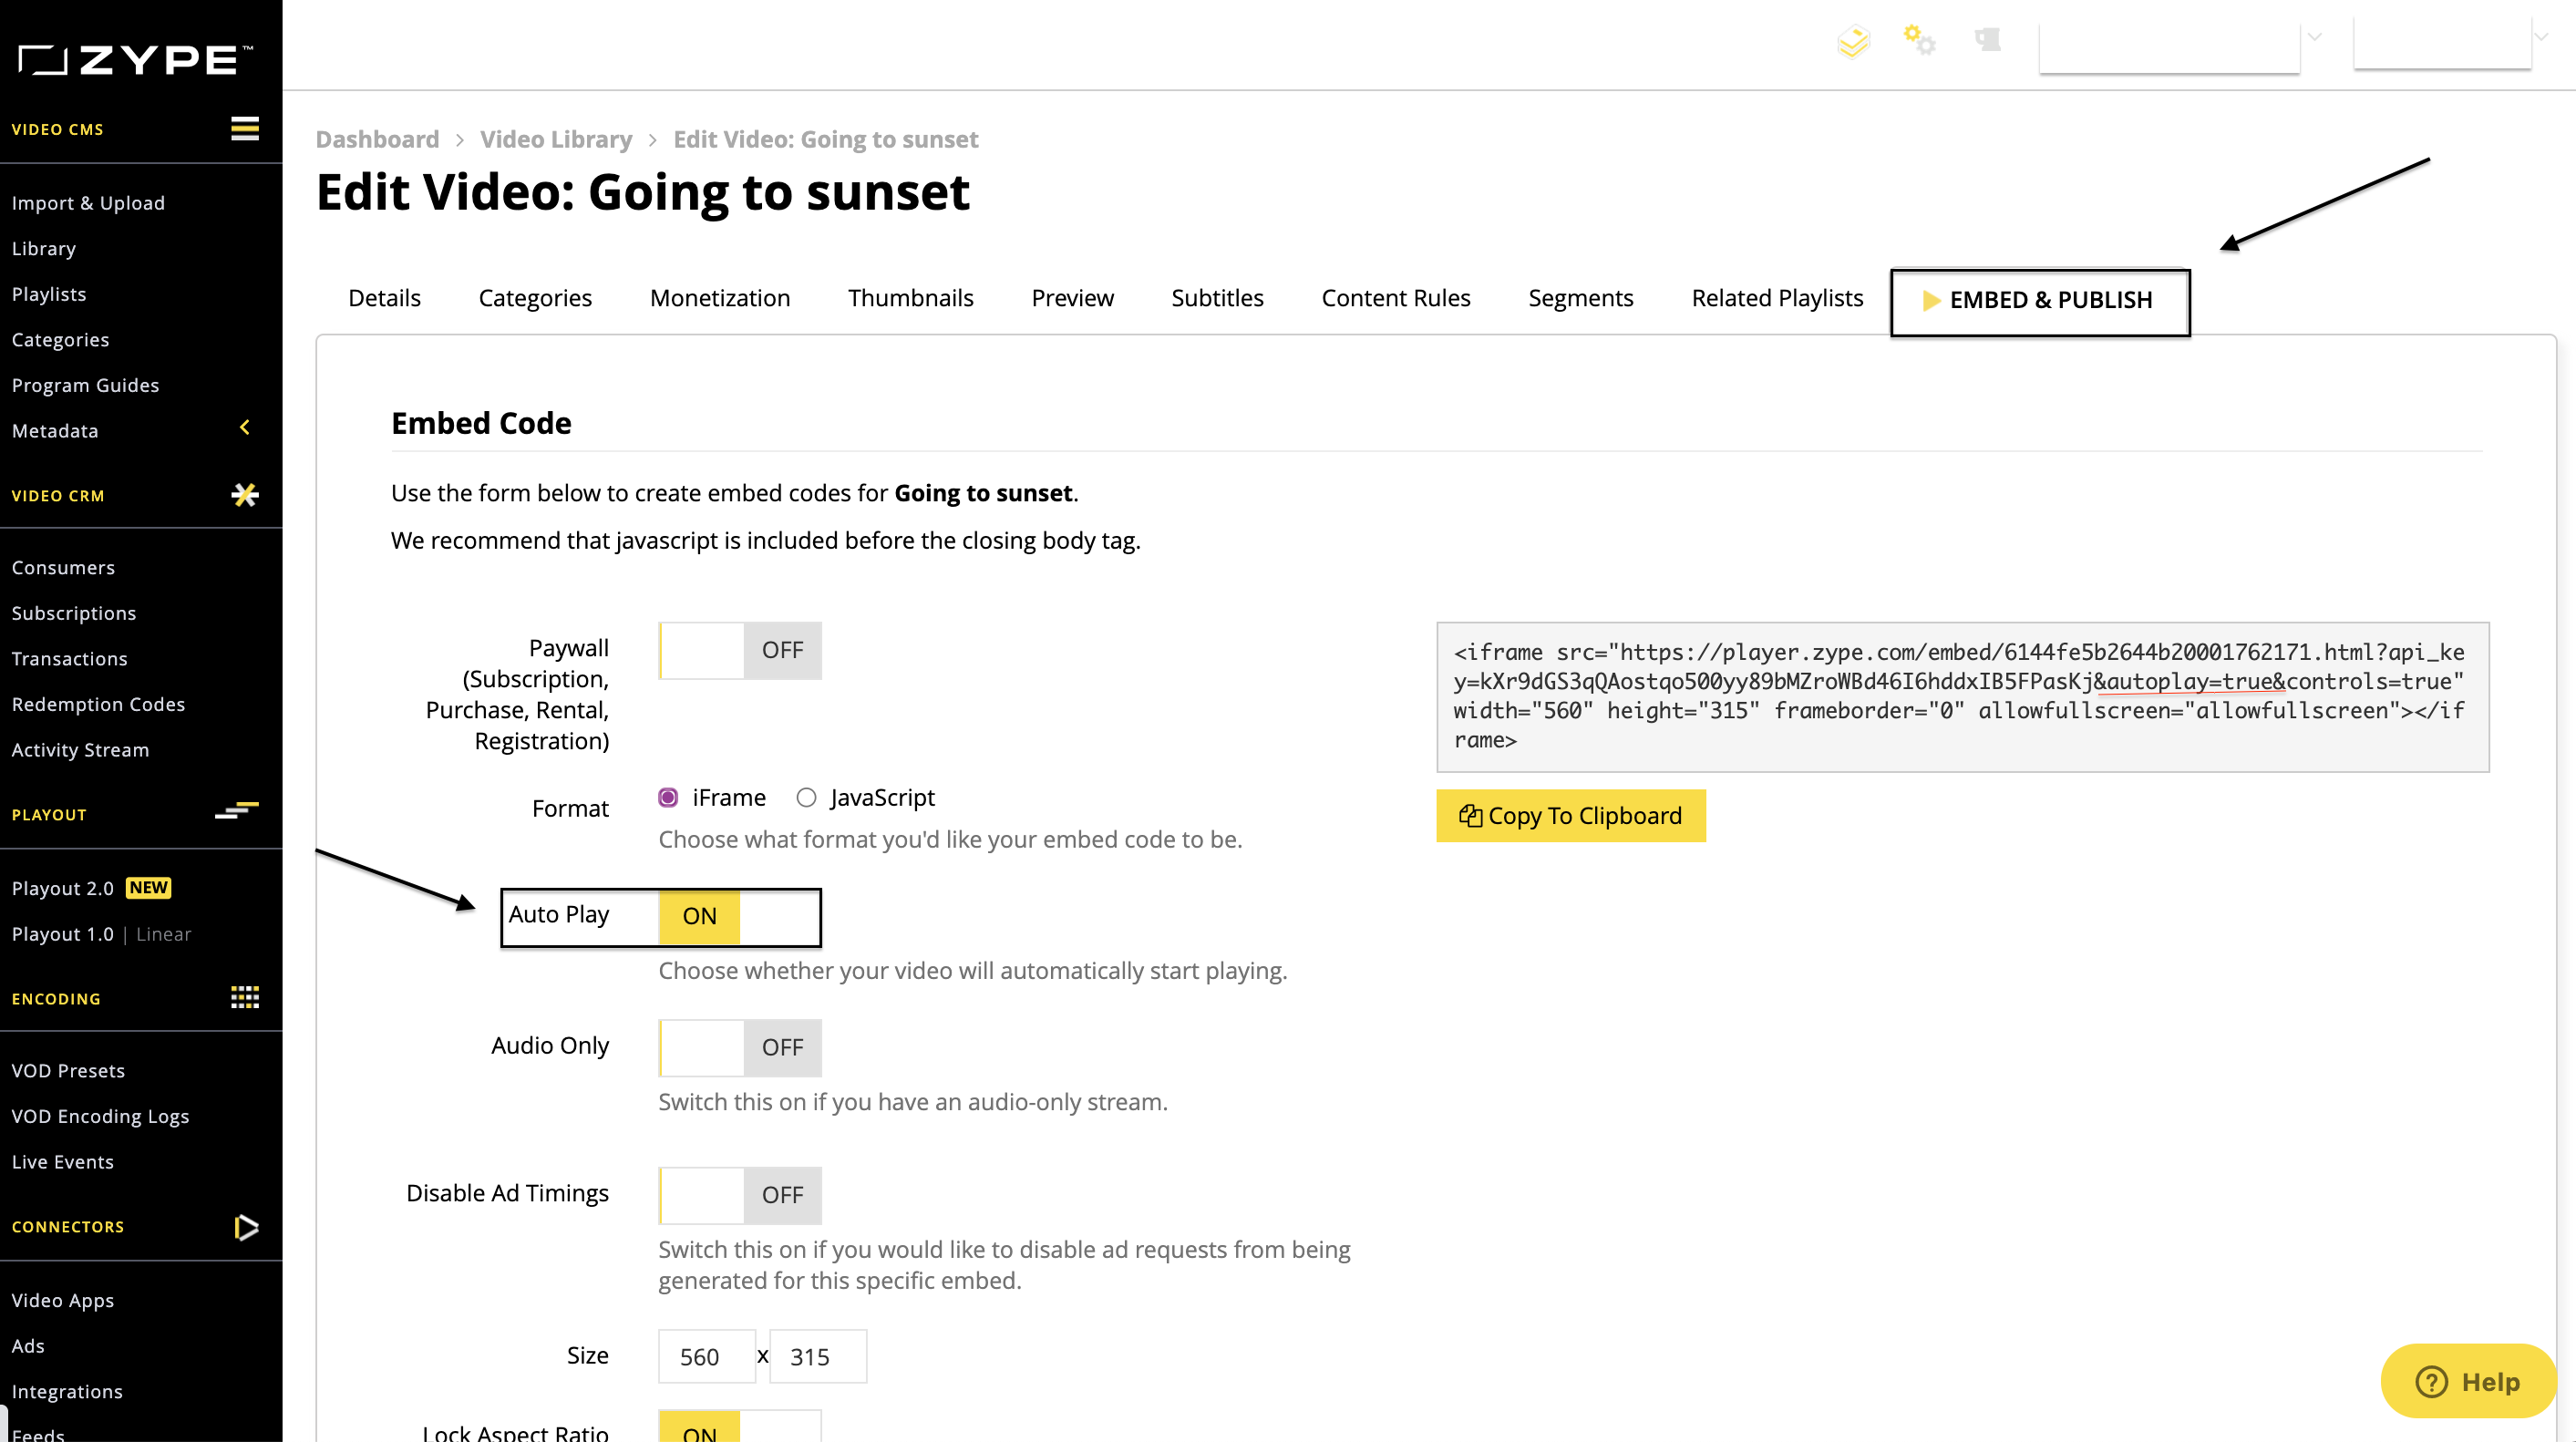Open VOD Encoding Logs in sidebar

click(100, 1116)
